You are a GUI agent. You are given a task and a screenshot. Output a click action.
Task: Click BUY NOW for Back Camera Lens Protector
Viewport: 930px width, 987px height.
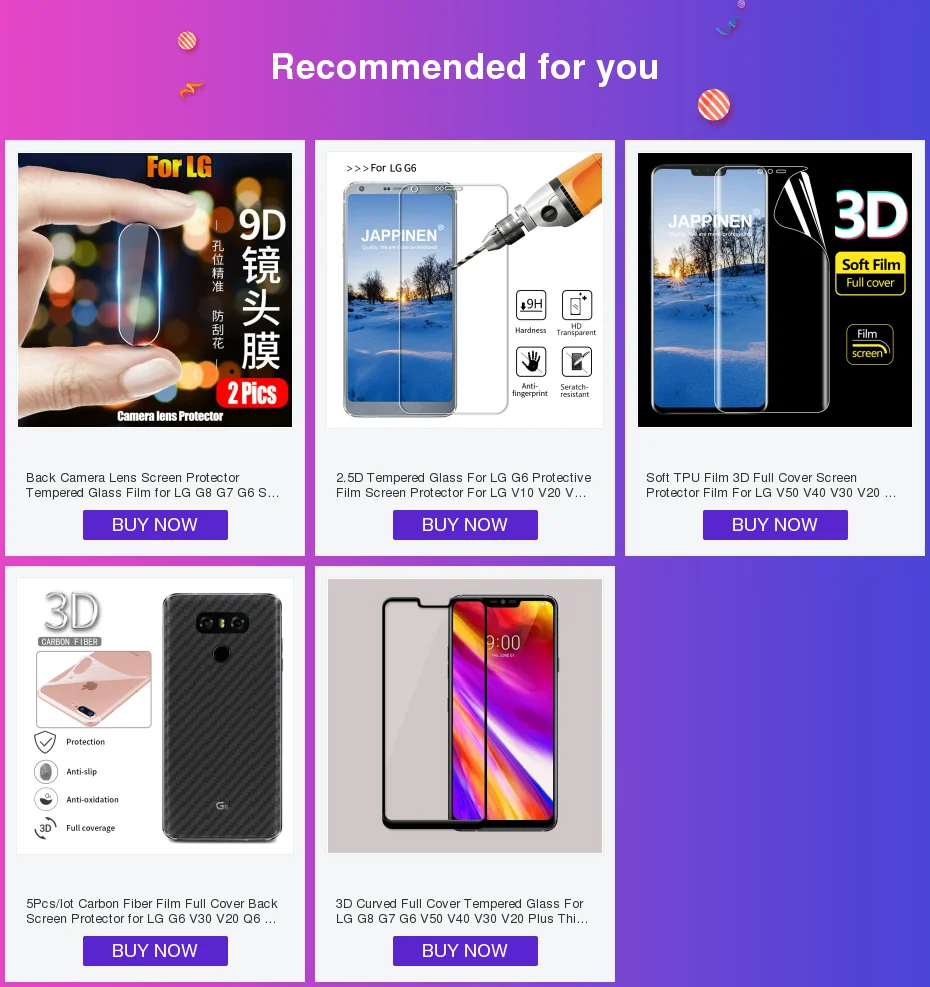[x=155, y=525]
